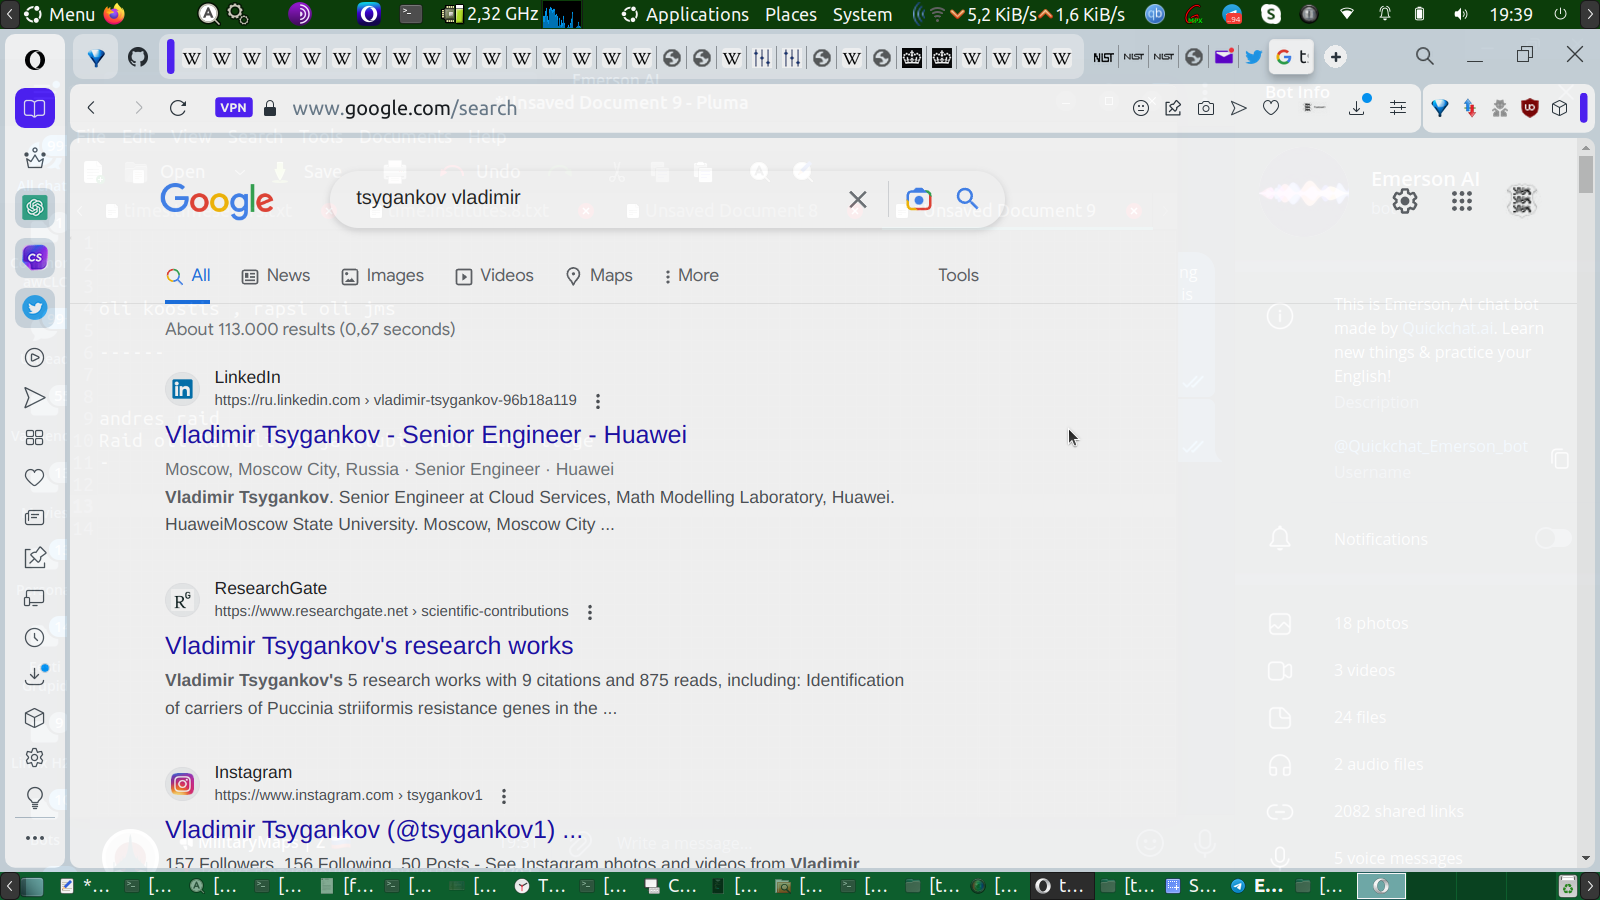
Task: Click the VPN badge in the address bar
Action: coord(233,108)
